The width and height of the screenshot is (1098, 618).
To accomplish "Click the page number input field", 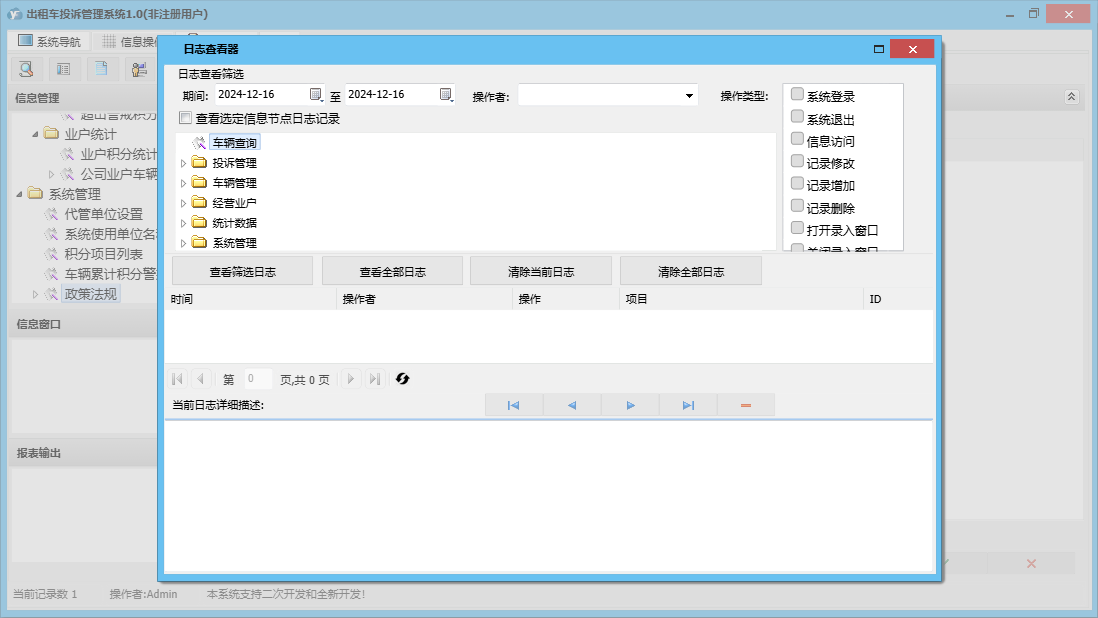I will coord(258,379).
